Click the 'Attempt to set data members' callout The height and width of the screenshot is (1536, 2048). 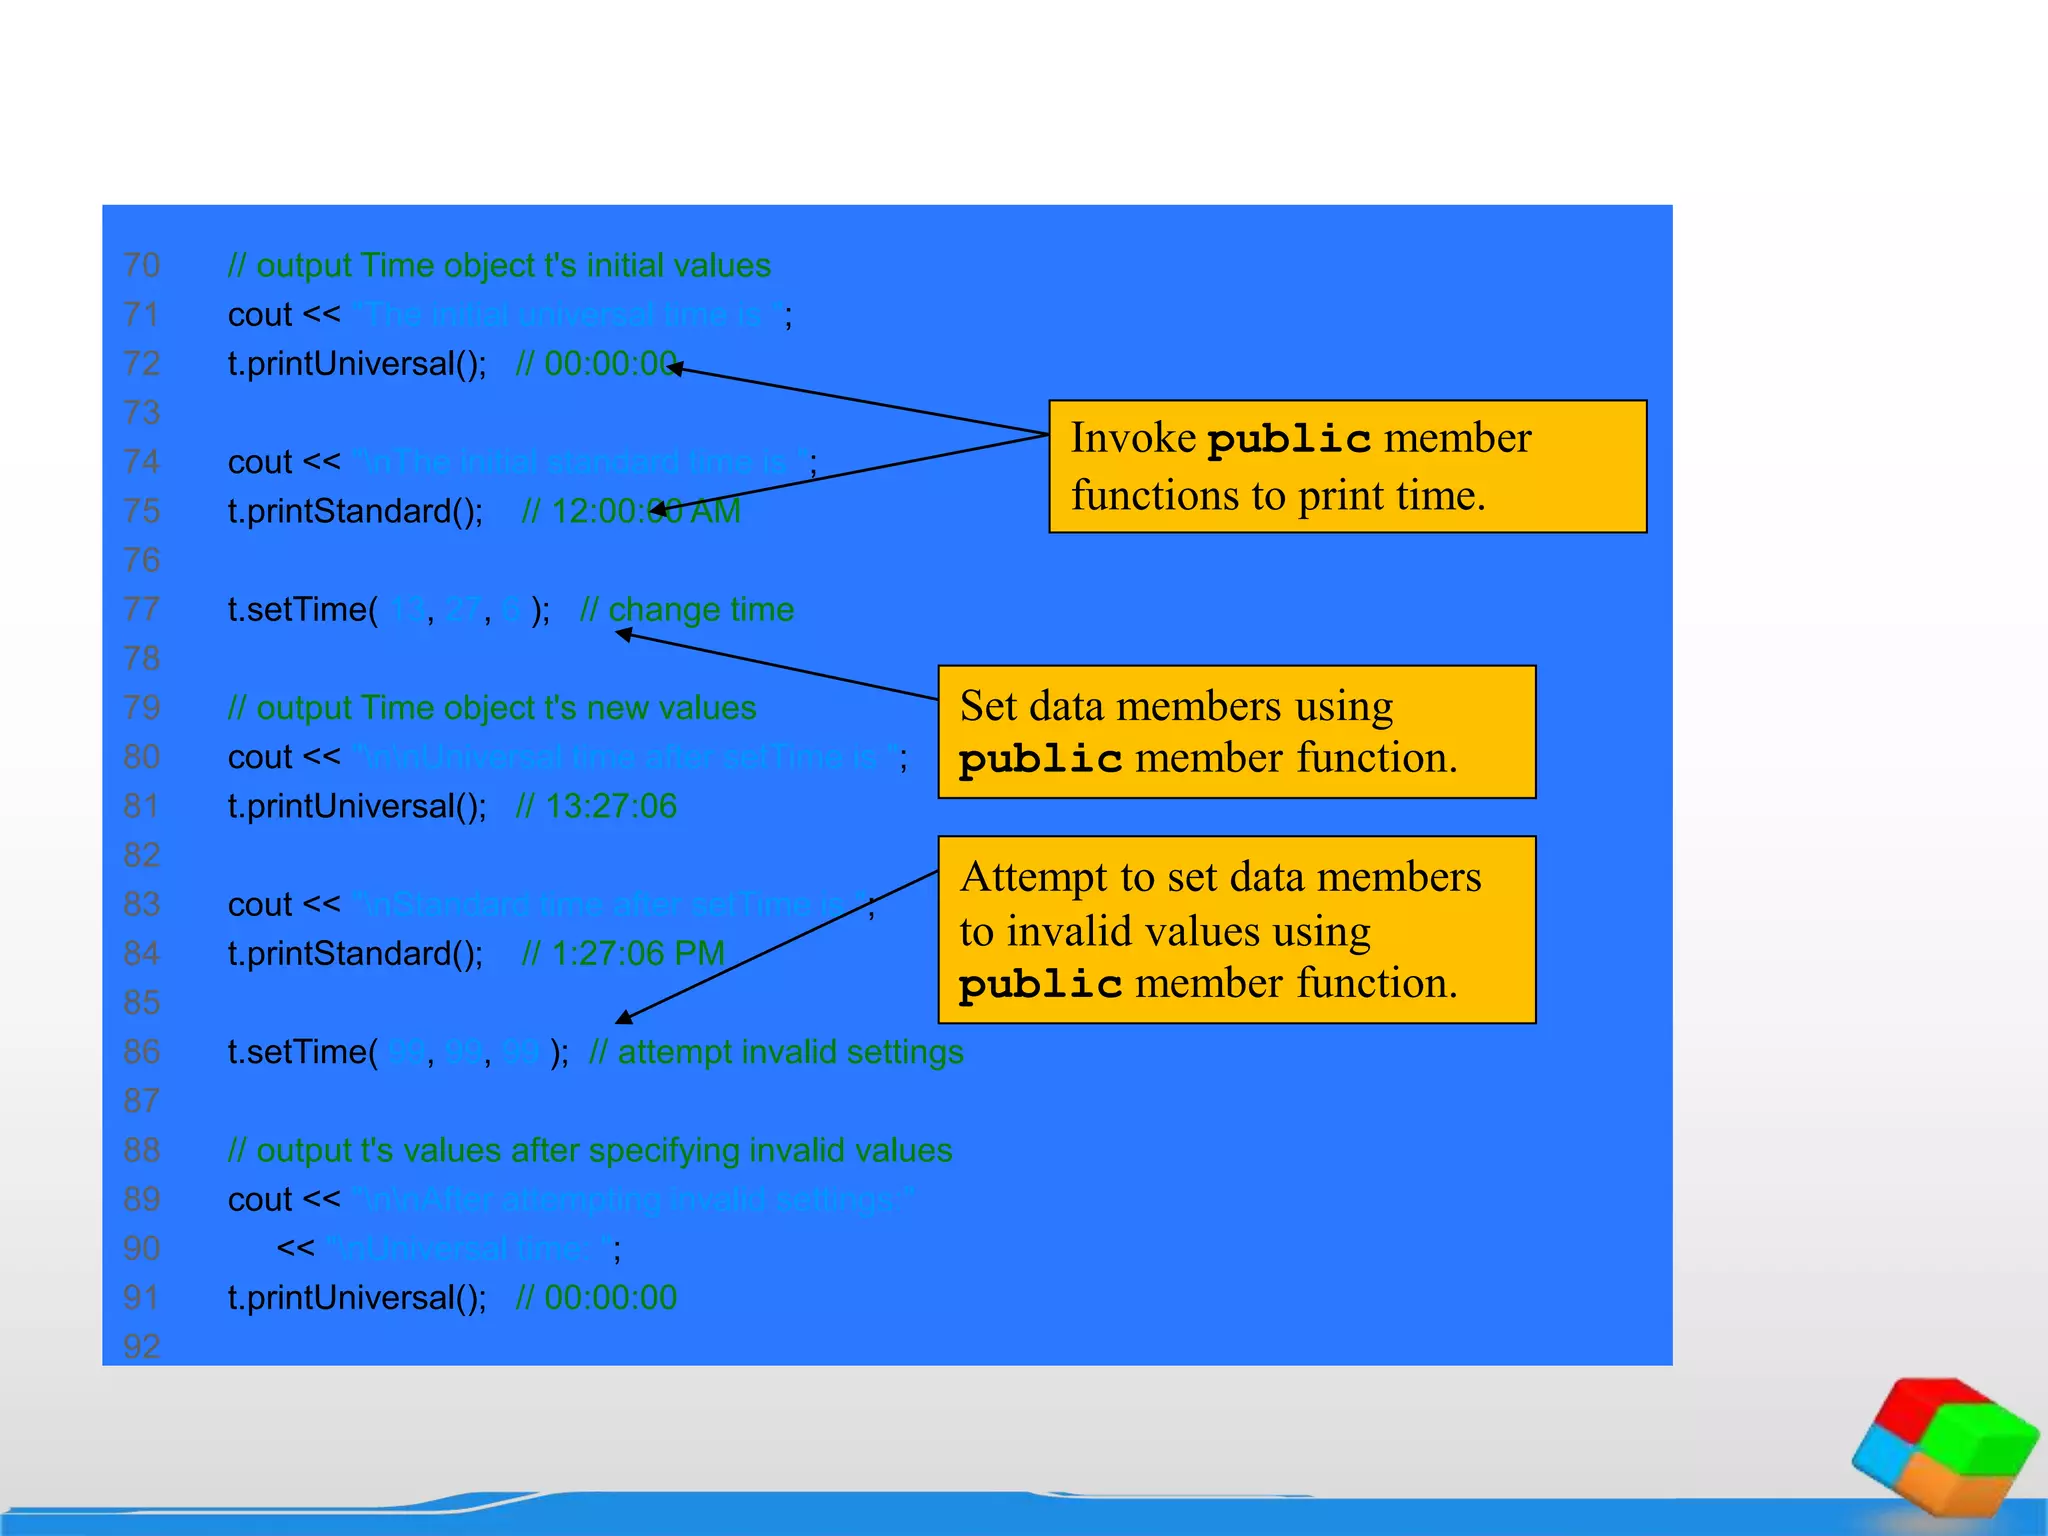pyautogui.click(x=1236, y=930)
